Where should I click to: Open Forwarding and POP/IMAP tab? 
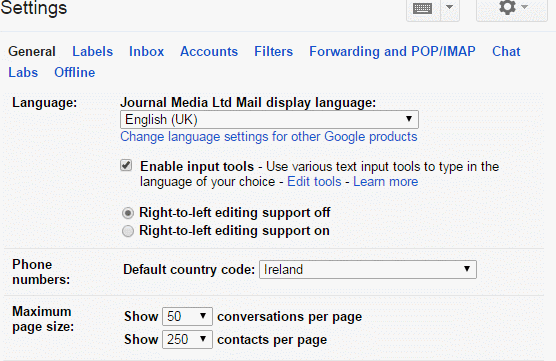pyautogui.click(x=392, y=51)
